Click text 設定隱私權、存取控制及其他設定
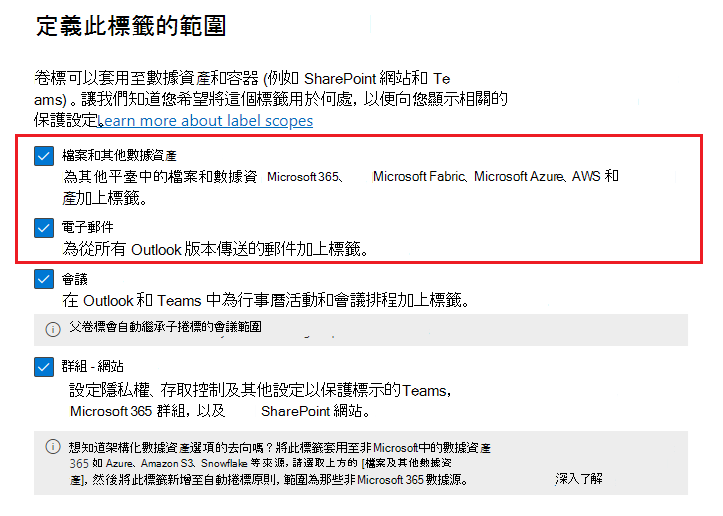Image resolution: width=723 pixels, height=516 pixels. 260,390
